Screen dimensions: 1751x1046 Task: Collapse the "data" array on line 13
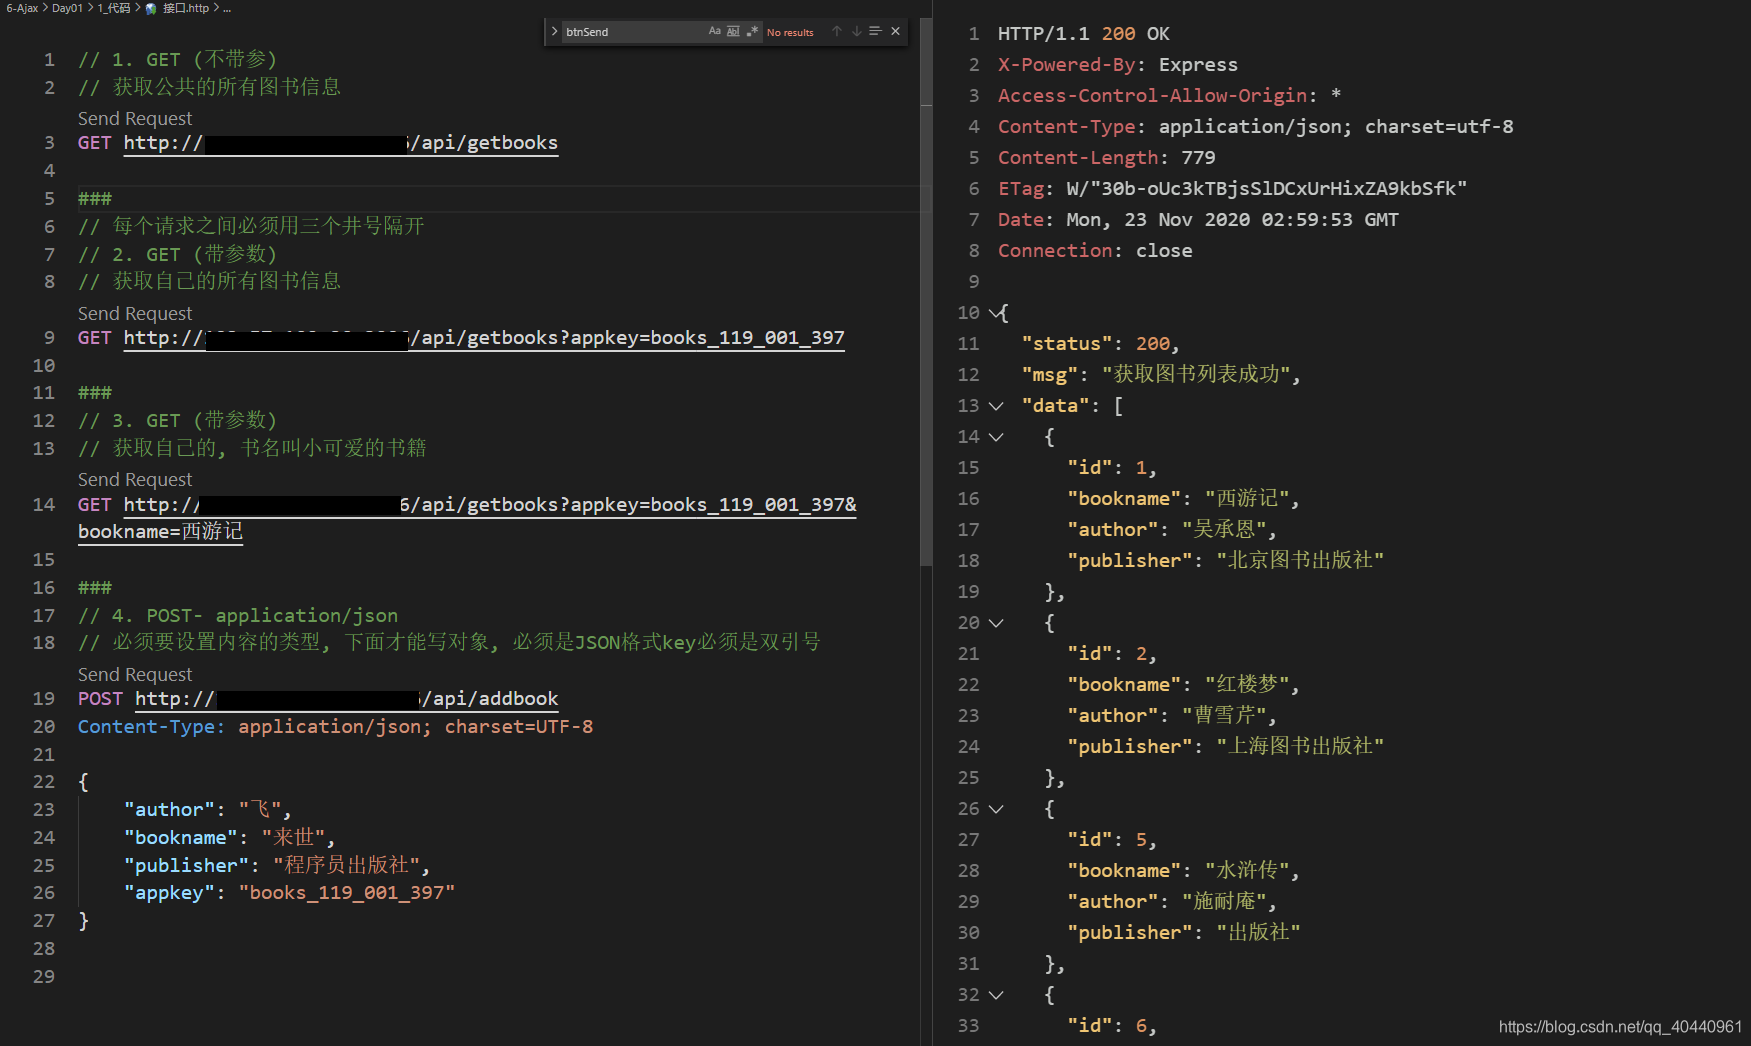coord(995,406)
